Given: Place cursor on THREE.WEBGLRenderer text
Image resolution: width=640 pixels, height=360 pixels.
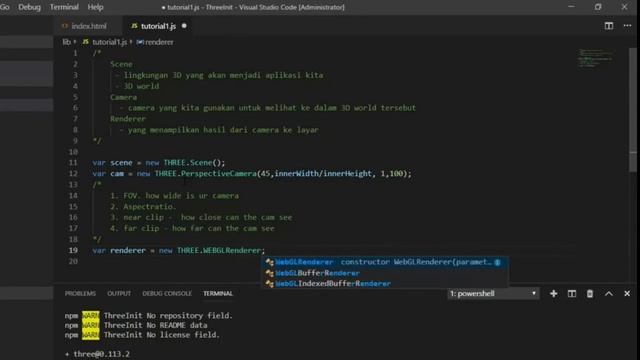Looking at the screenshot, I should click(219, 250).
